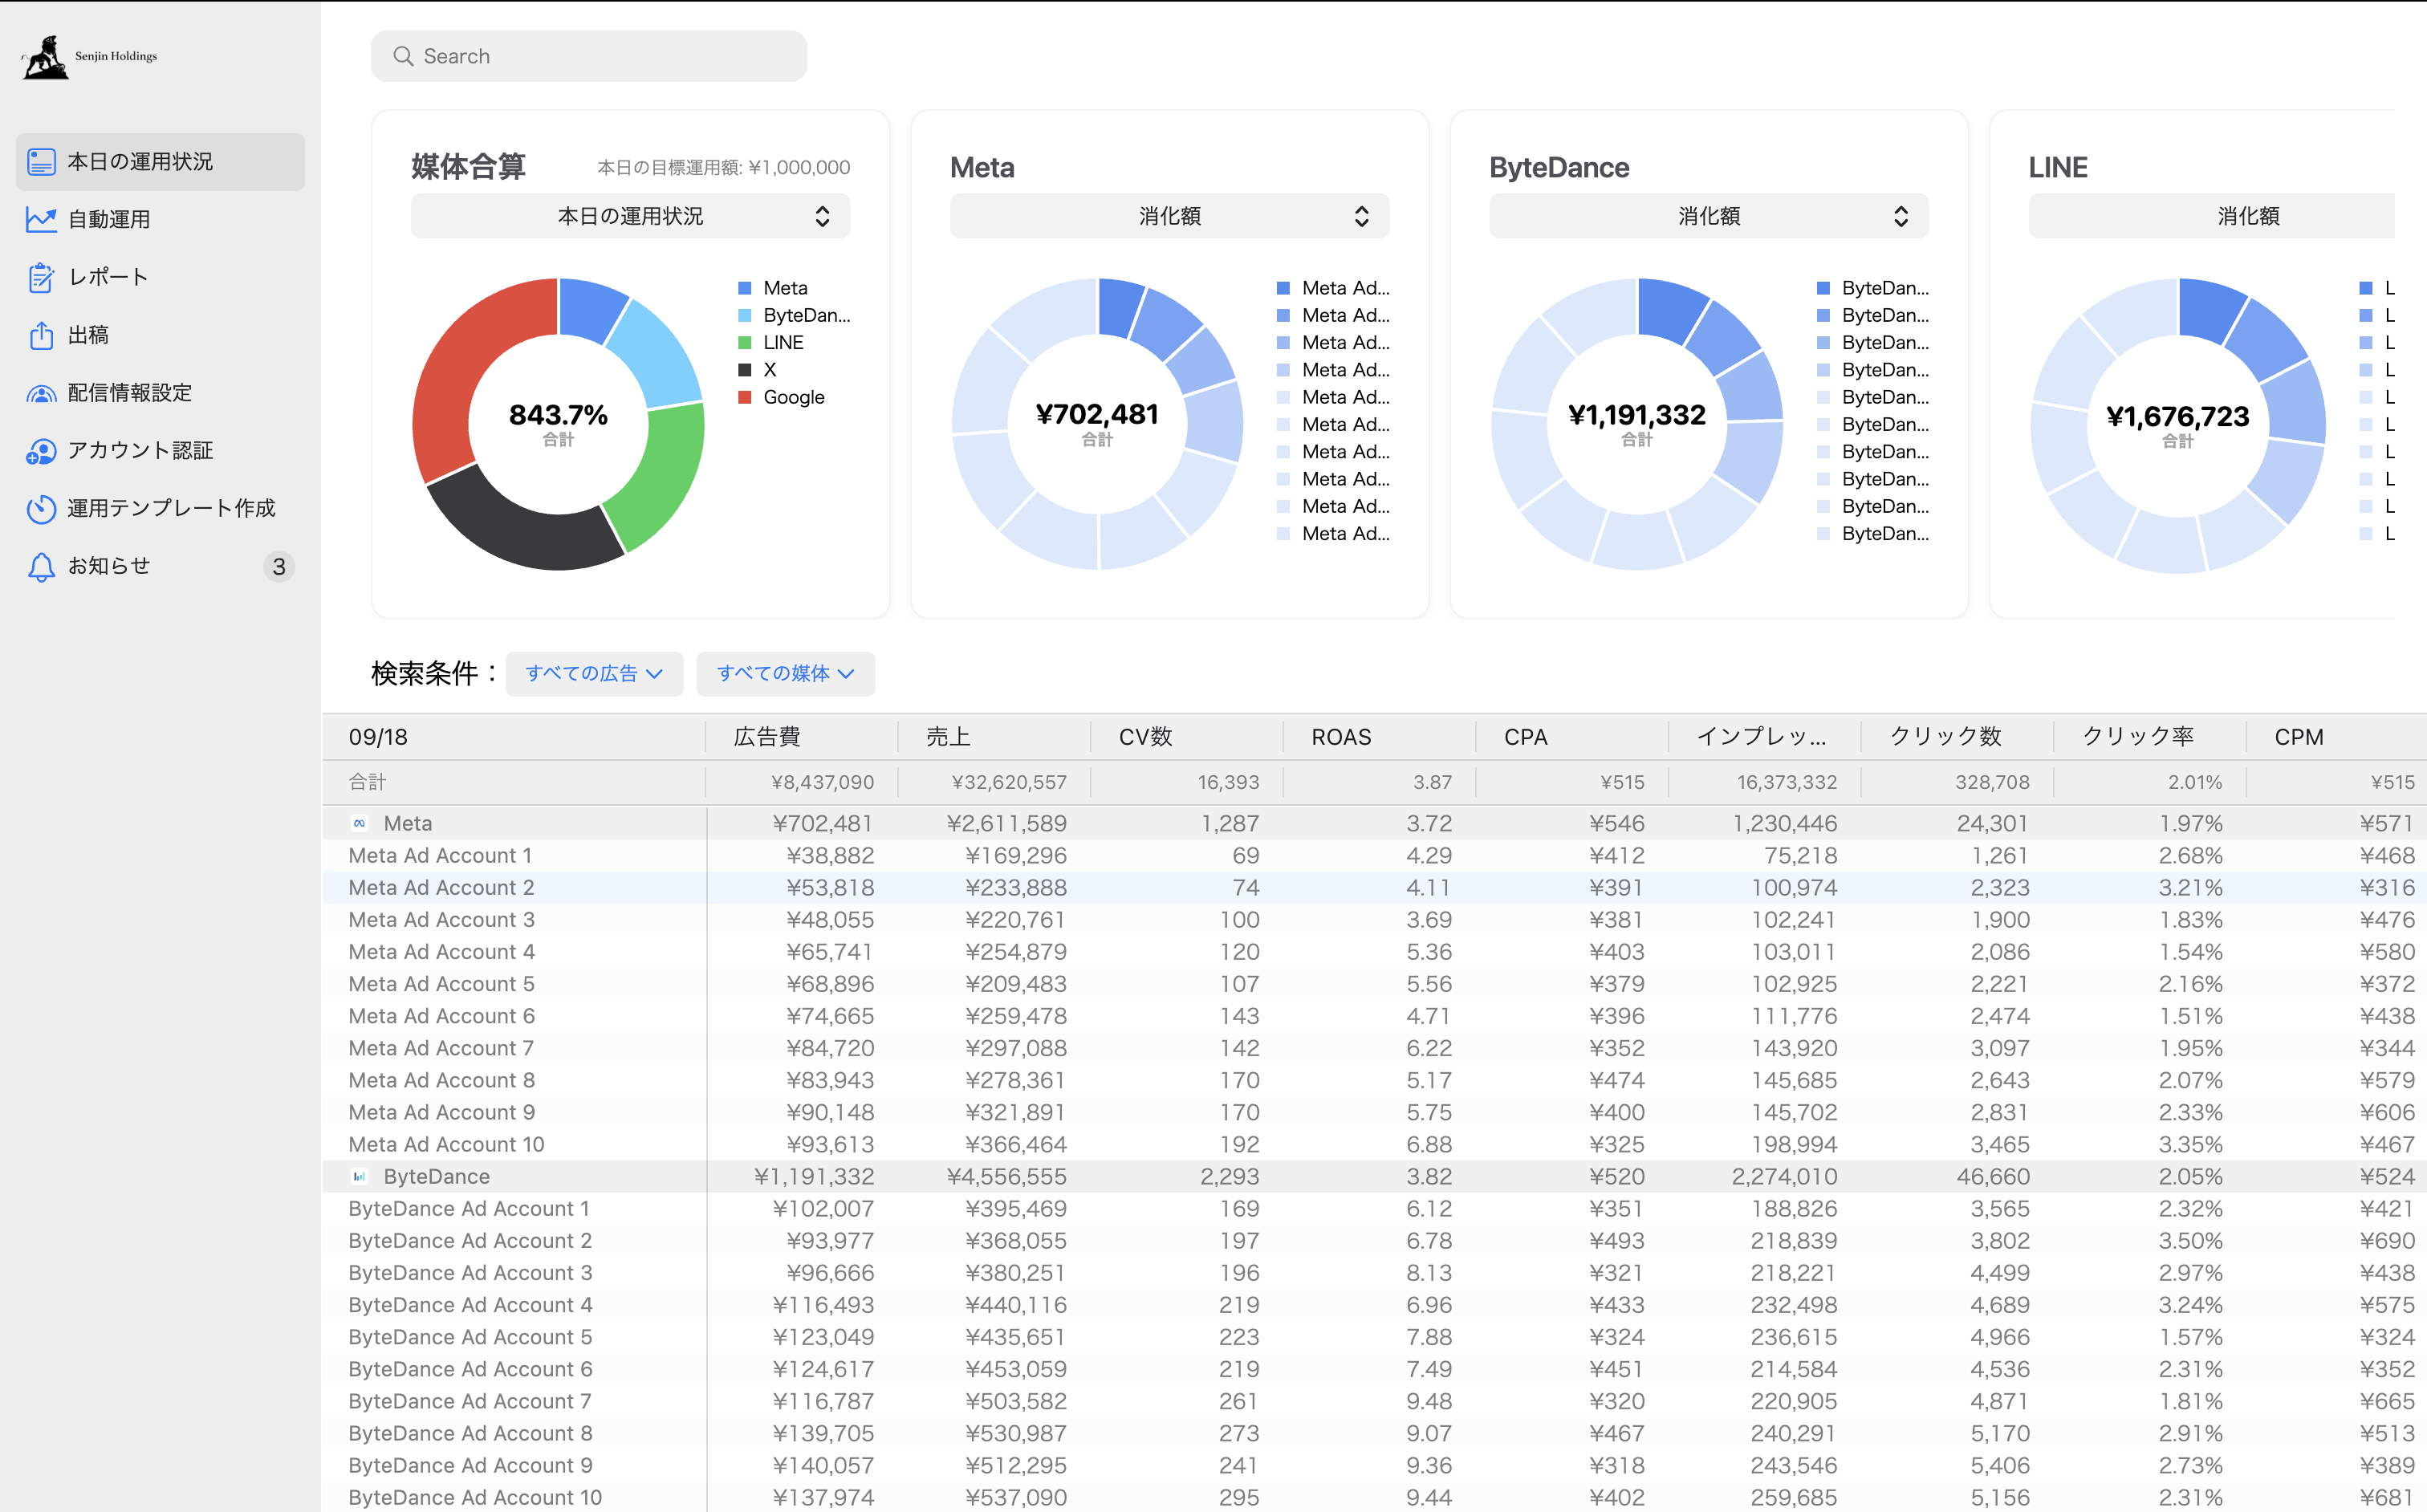Open the 本日の運用状況 dropdown in 媒体合算 card

point(630,216)
